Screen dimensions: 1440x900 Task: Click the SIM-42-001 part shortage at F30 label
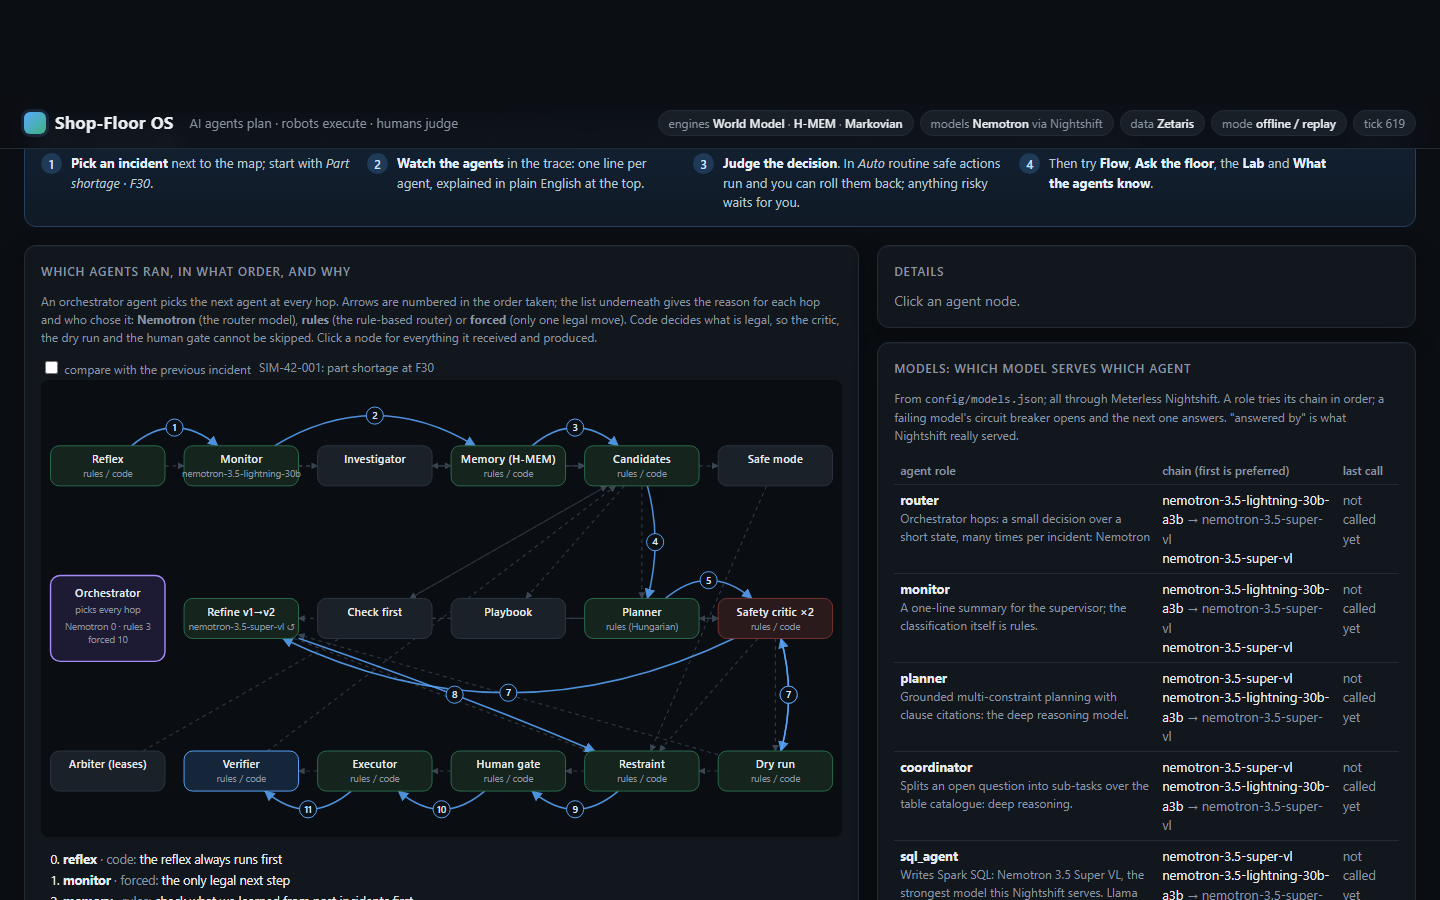[346, 368]
